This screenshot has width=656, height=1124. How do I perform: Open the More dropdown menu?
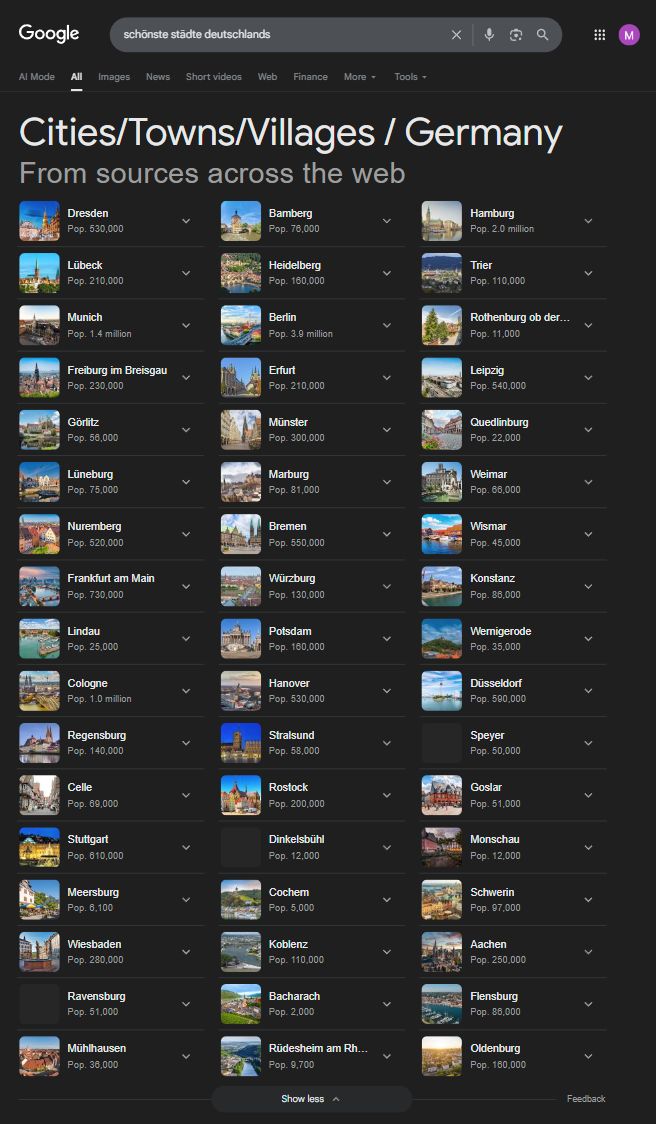pyautogui.click(x=360, y=77)
